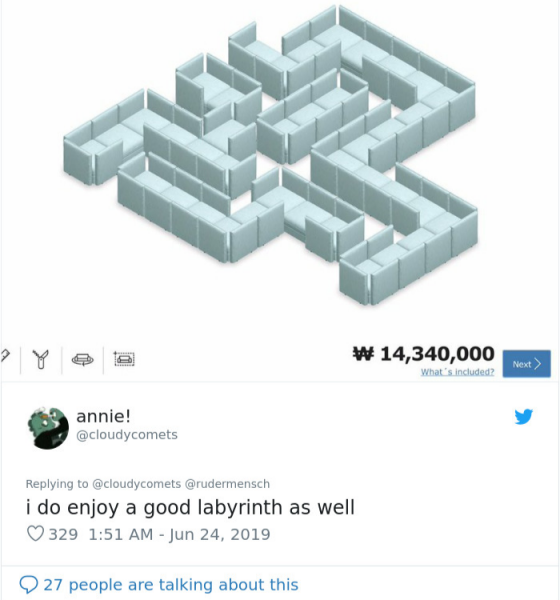Open the @cloudycomets handle below annie!
The height and width of the screenshot is (600, 560).
pos(127,435)
